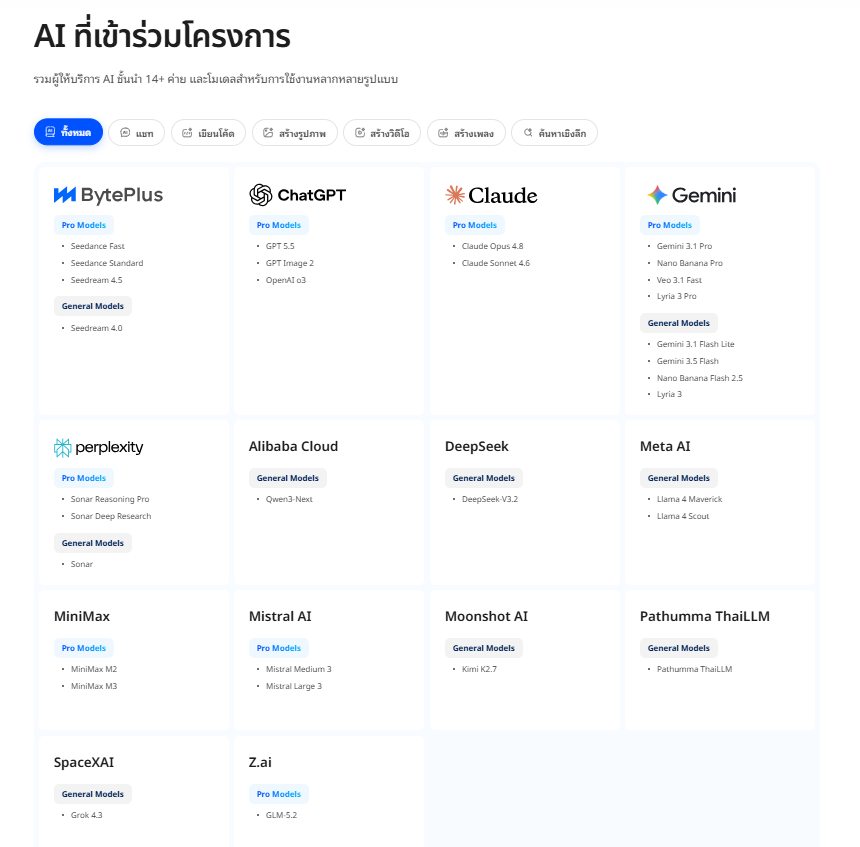
Task: Click General Models badge under Gemini
Action: pos(678,323)
